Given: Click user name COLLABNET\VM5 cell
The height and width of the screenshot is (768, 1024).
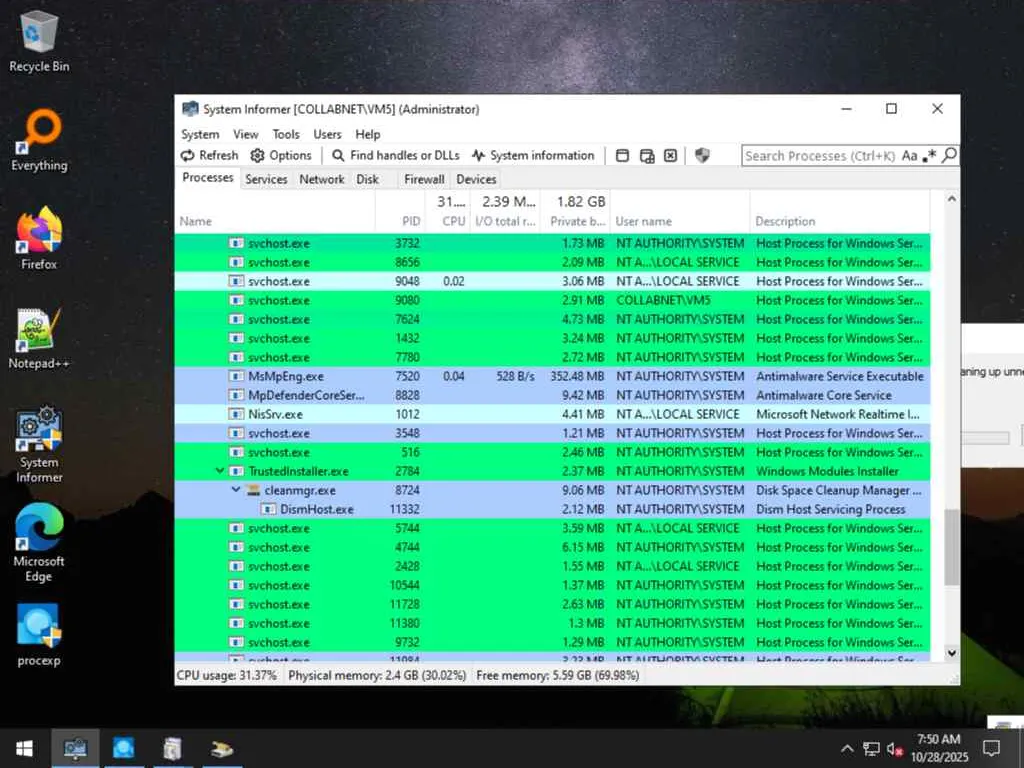Looking at the screenshot, I should [x=664, y=300].
